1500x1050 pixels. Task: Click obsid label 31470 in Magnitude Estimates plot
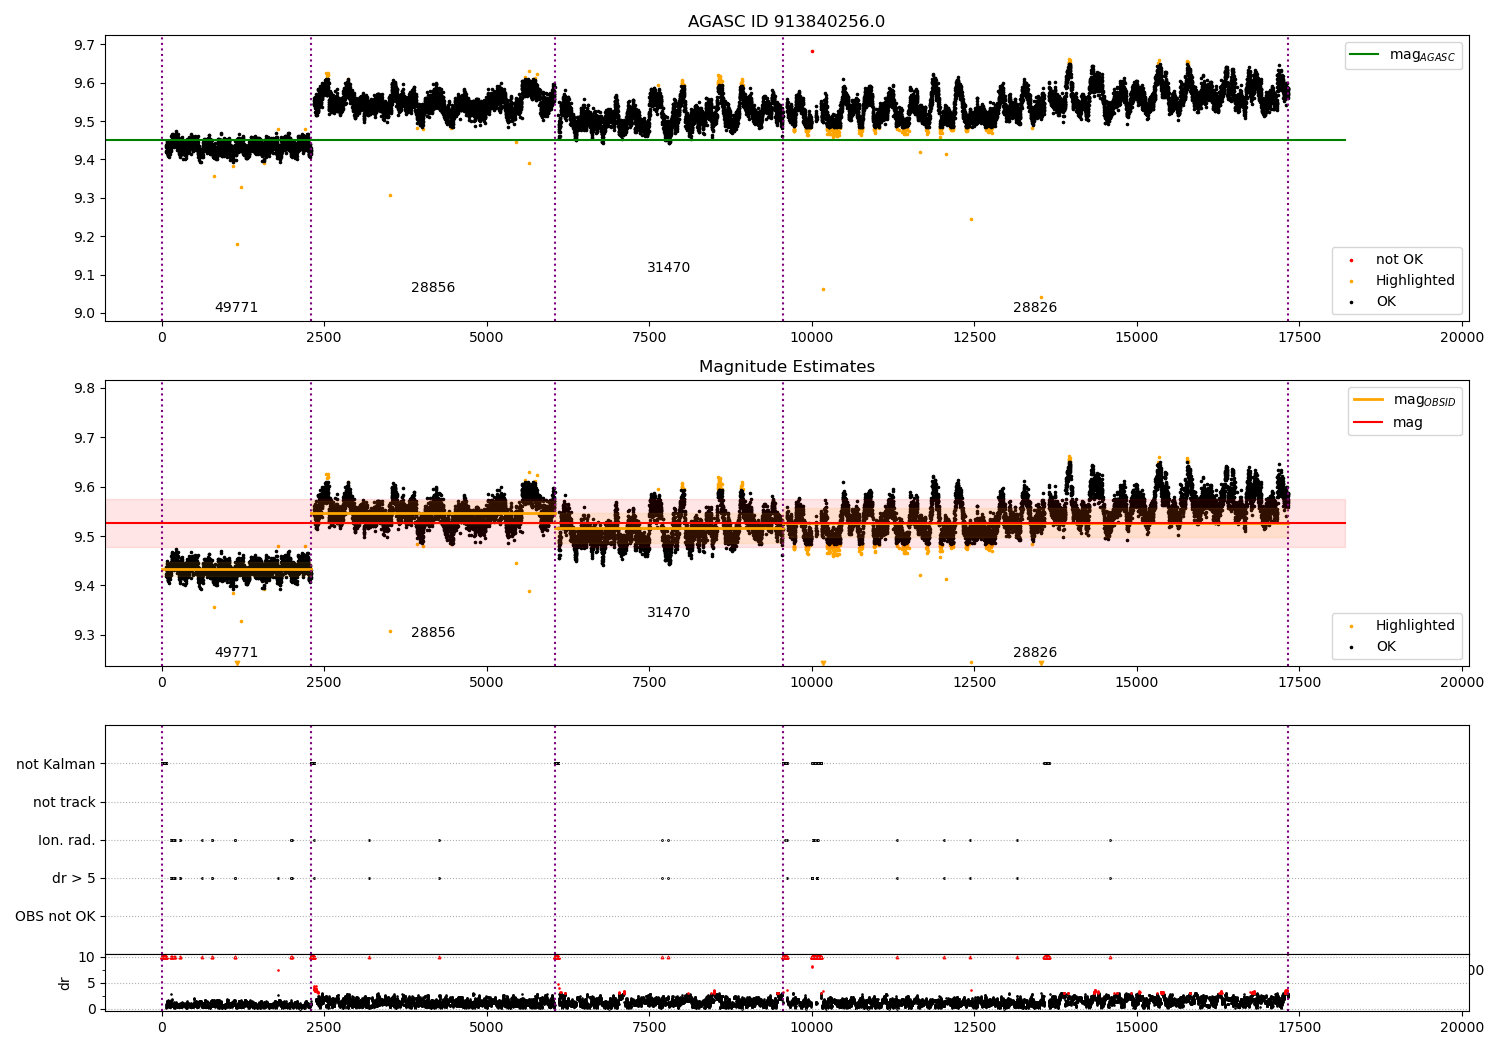(x=668, y=613)
